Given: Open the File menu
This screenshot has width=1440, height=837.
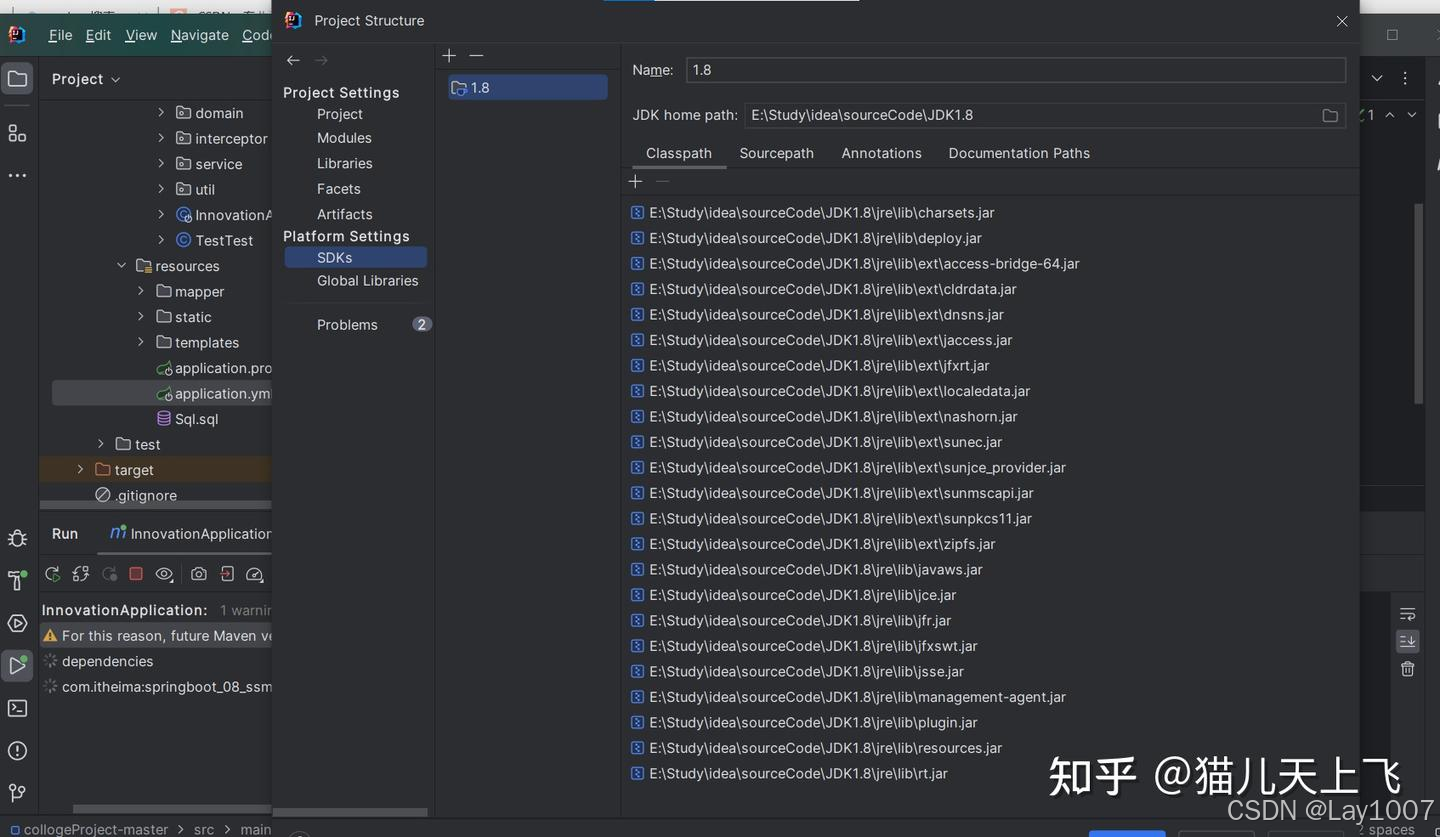Looking at the screenshot, I should 60,35.
